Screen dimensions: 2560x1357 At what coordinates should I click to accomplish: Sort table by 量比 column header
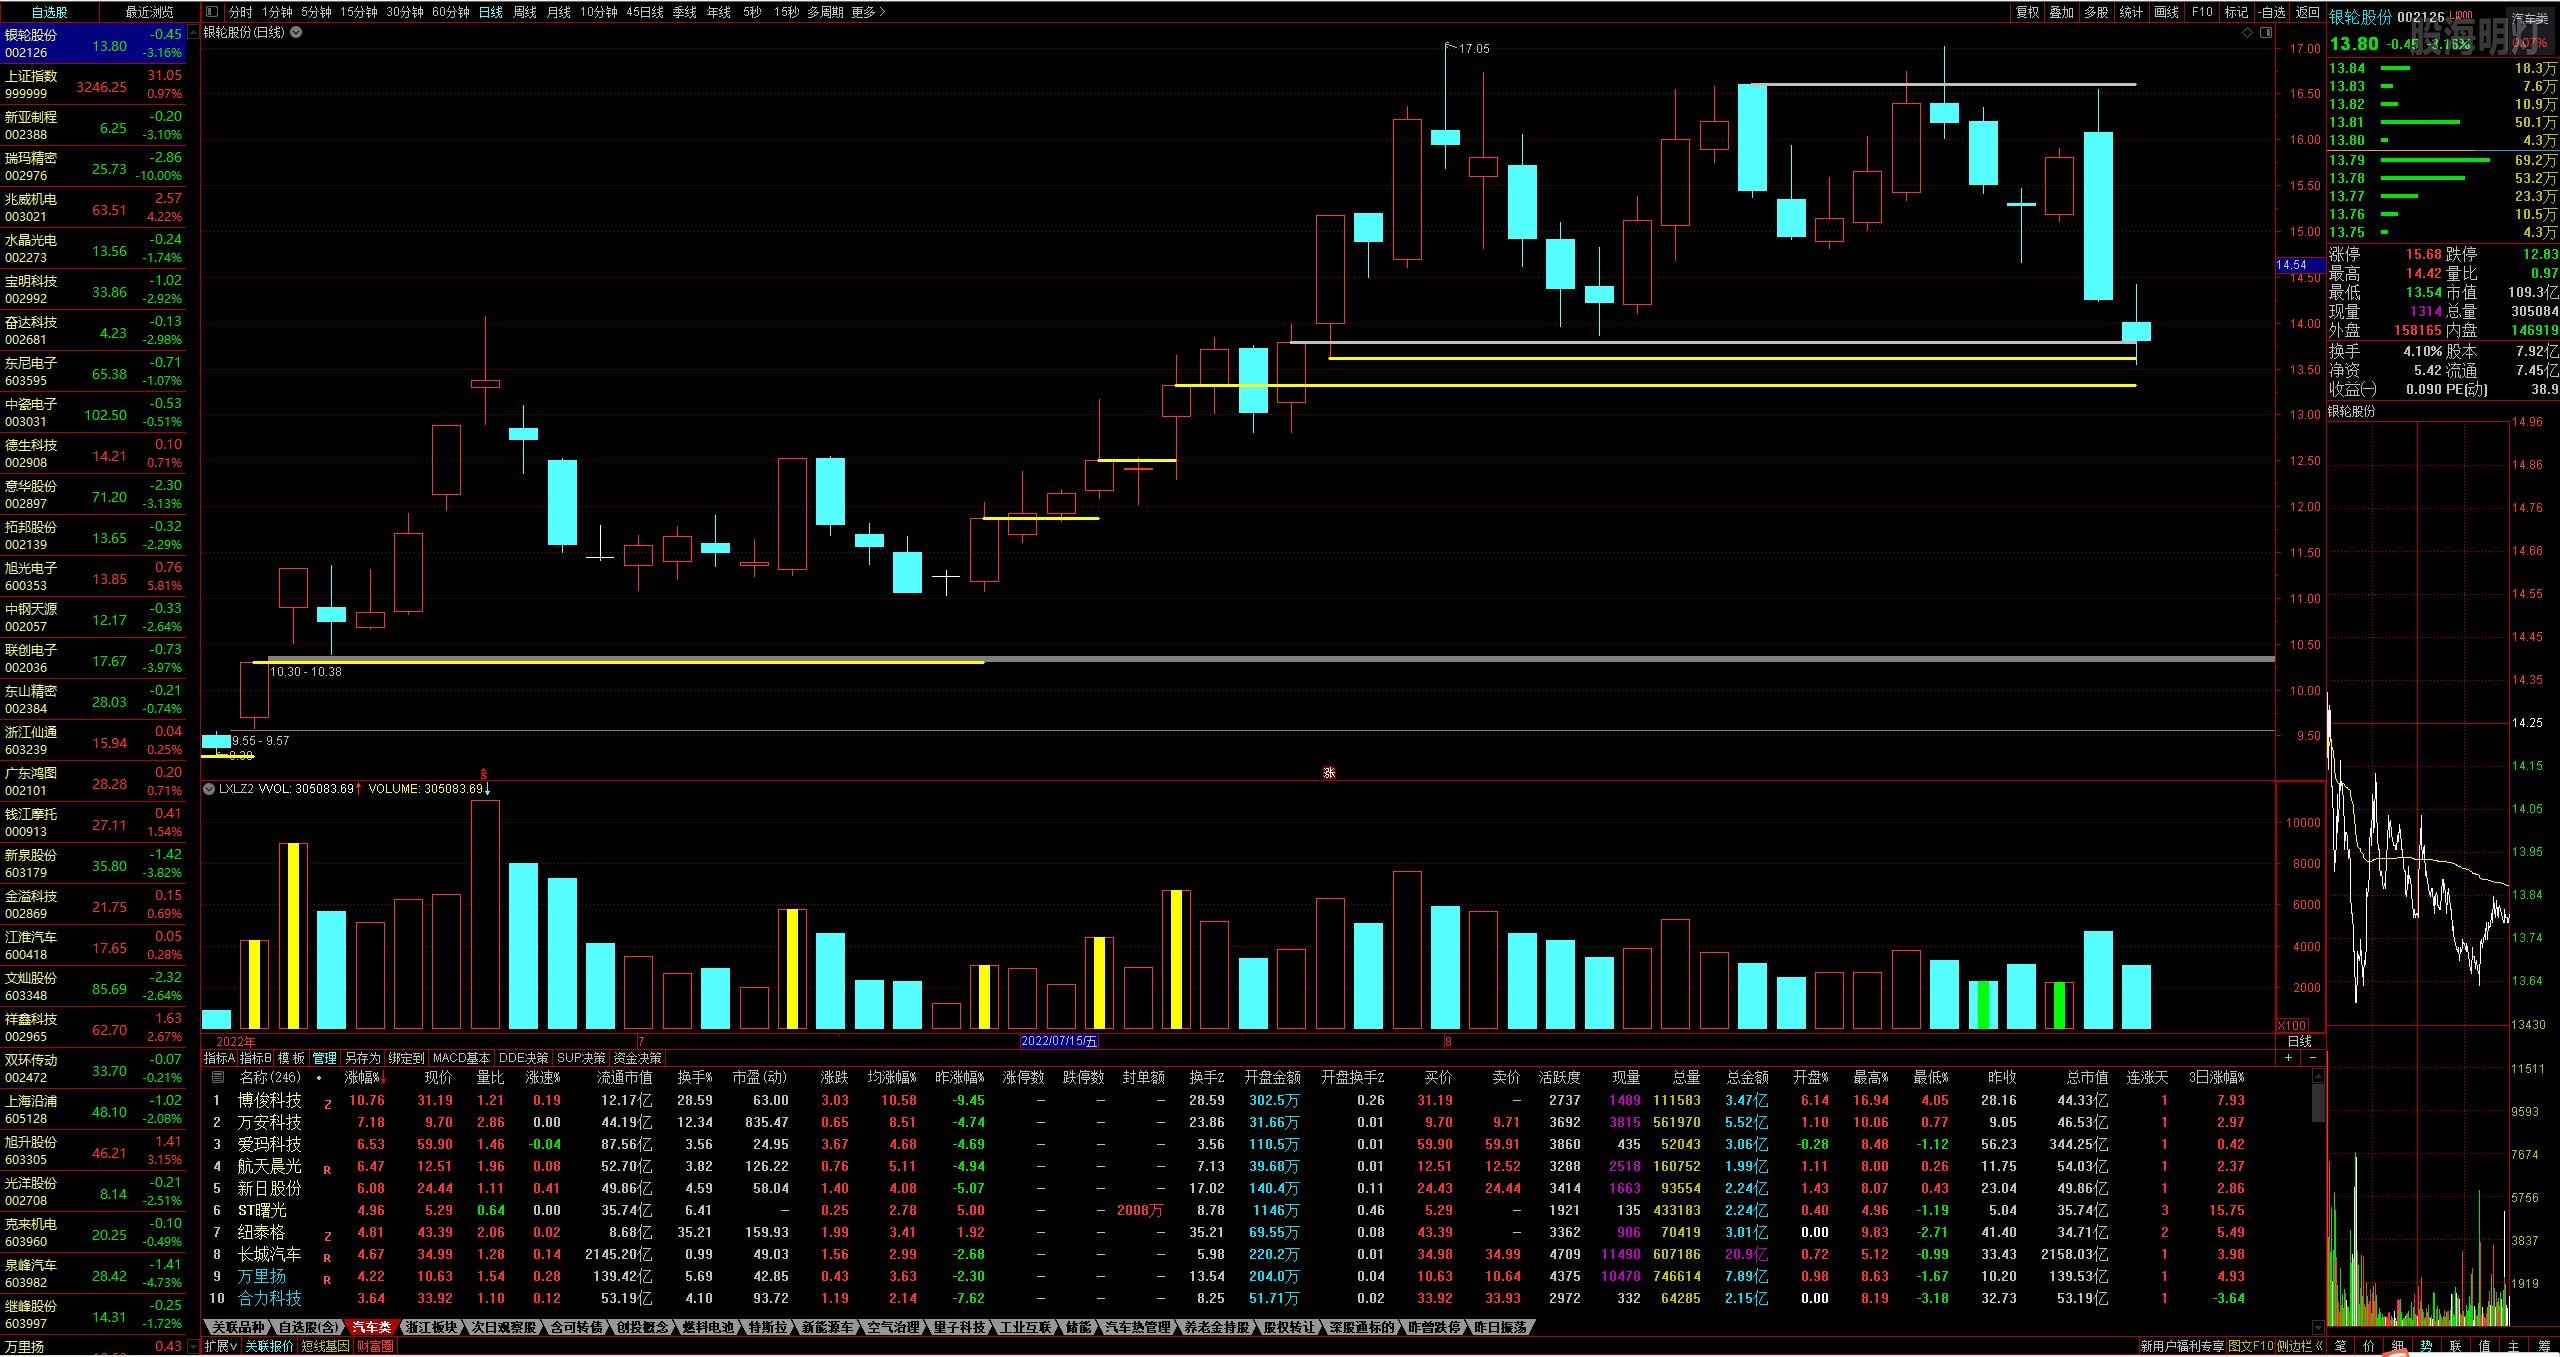(x=490, y=1077)
